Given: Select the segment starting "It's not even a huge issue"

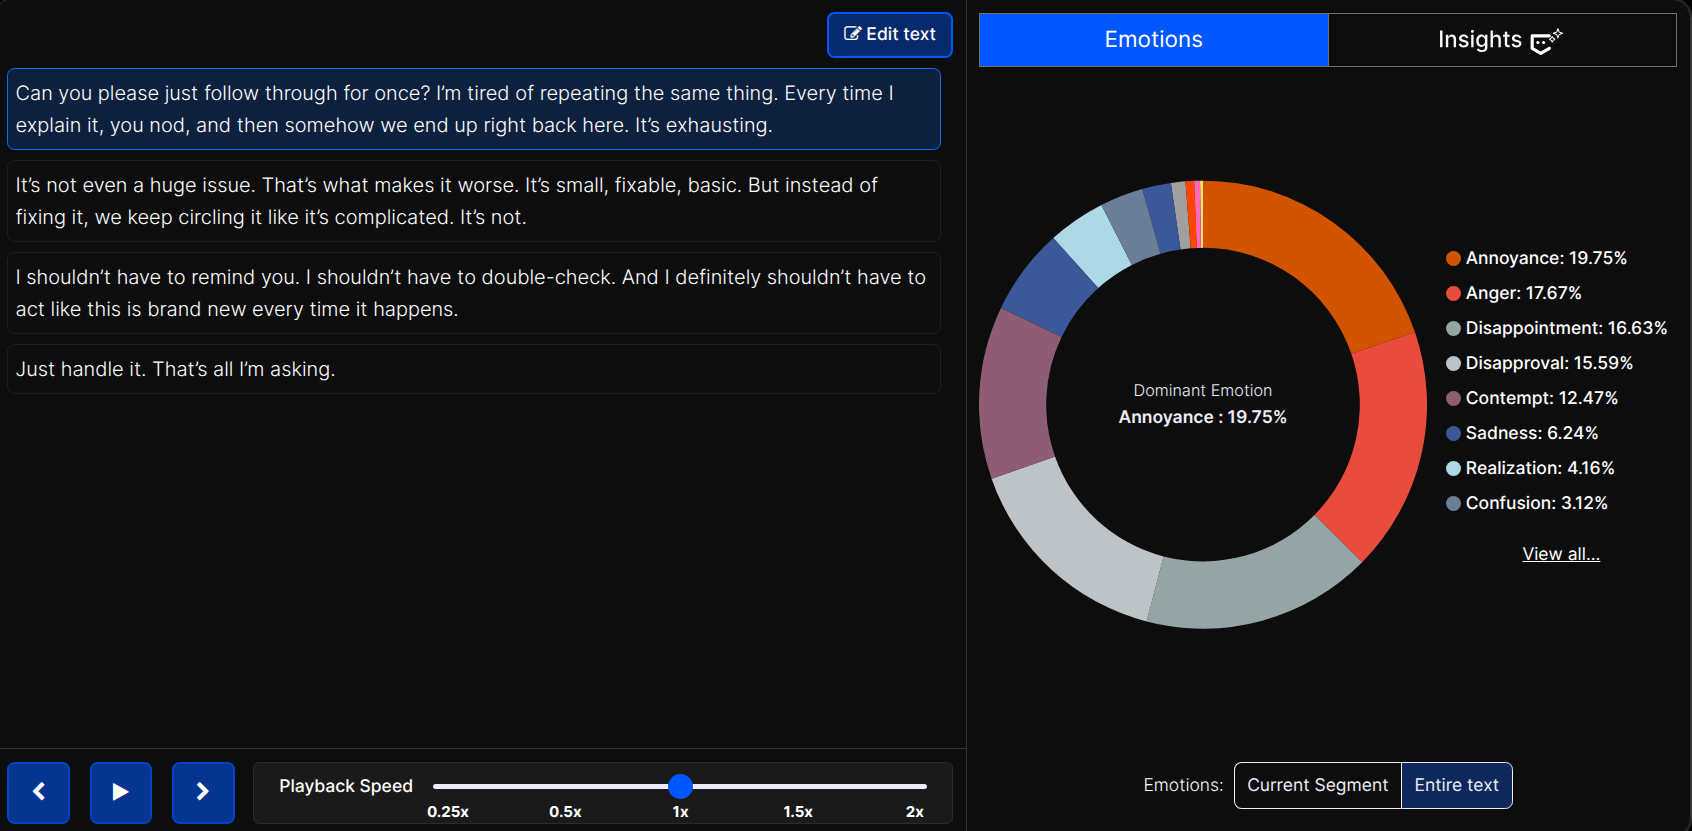Looking at the screenshot, I should (473, 201).
